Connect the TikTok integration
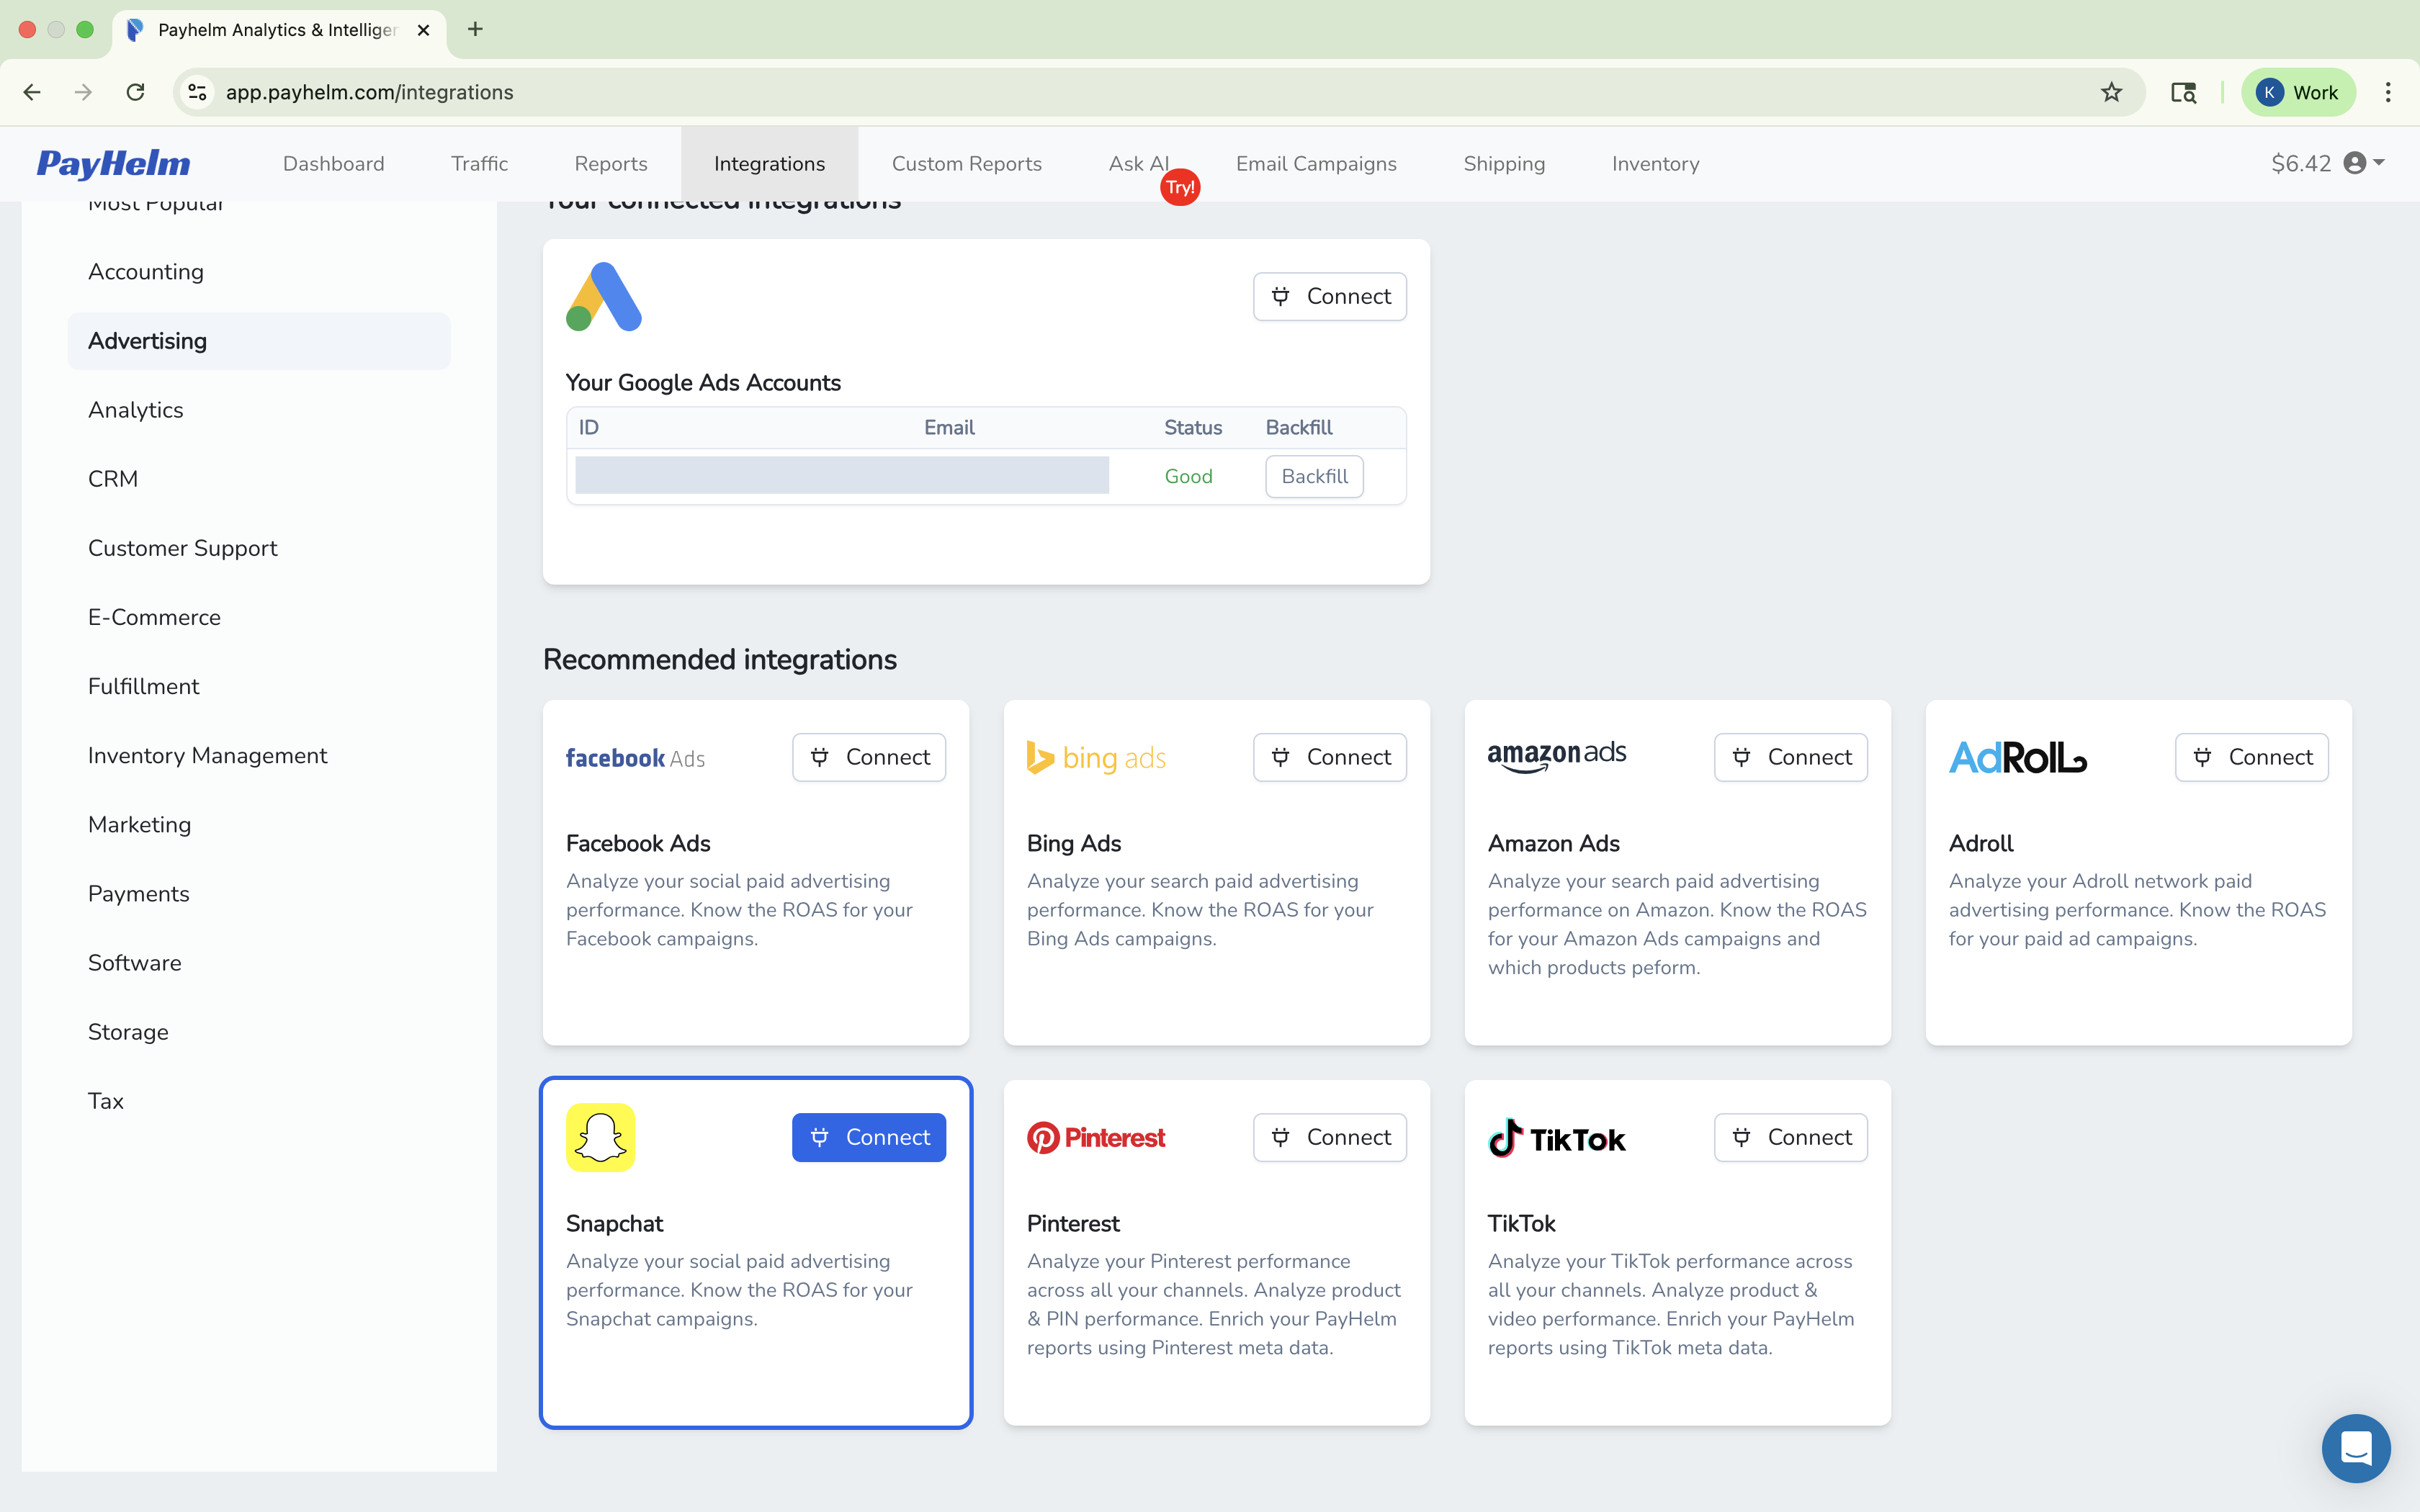Viewport: 2420px width, 1512px height. (x=1790, y=1137)
